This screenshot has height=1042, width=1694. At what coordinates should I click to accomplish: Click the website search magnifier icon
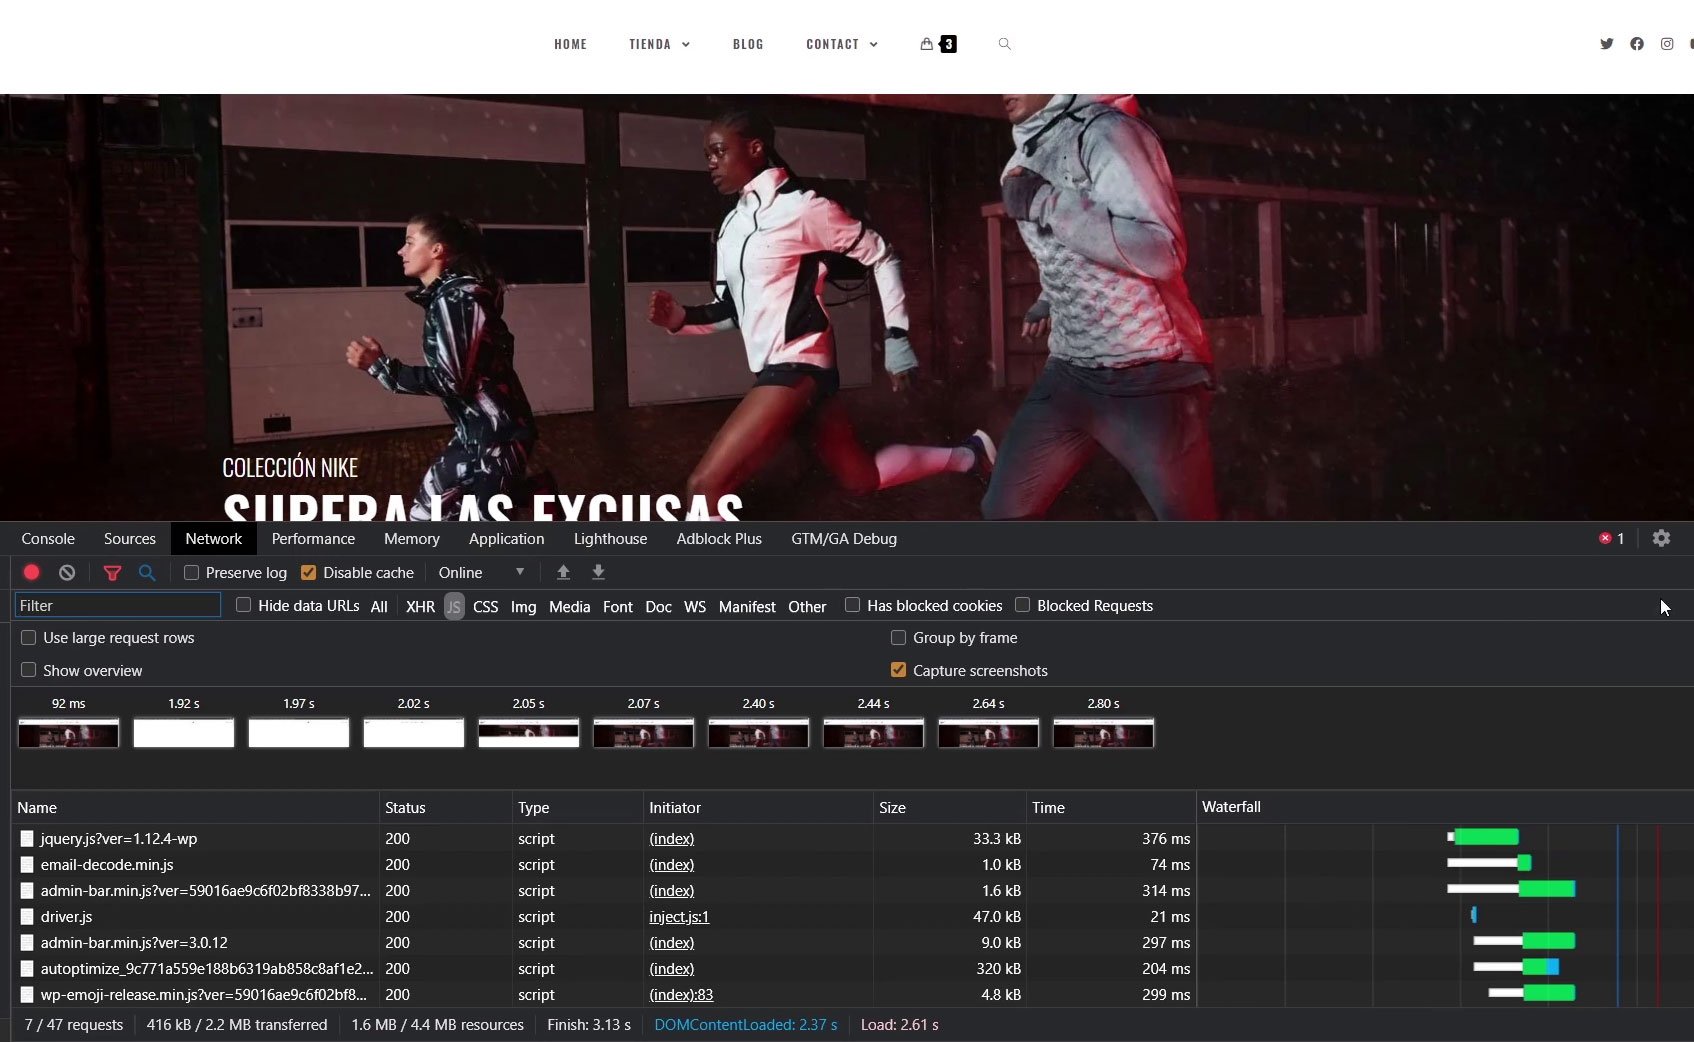tap(1005, 44)
